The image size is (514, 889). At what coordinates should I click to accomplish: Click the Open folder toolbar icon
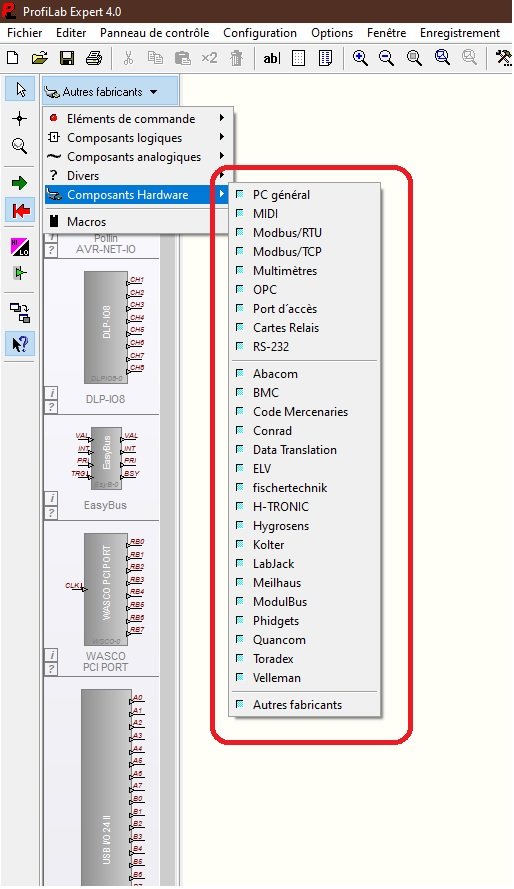[x=39, y=58]
